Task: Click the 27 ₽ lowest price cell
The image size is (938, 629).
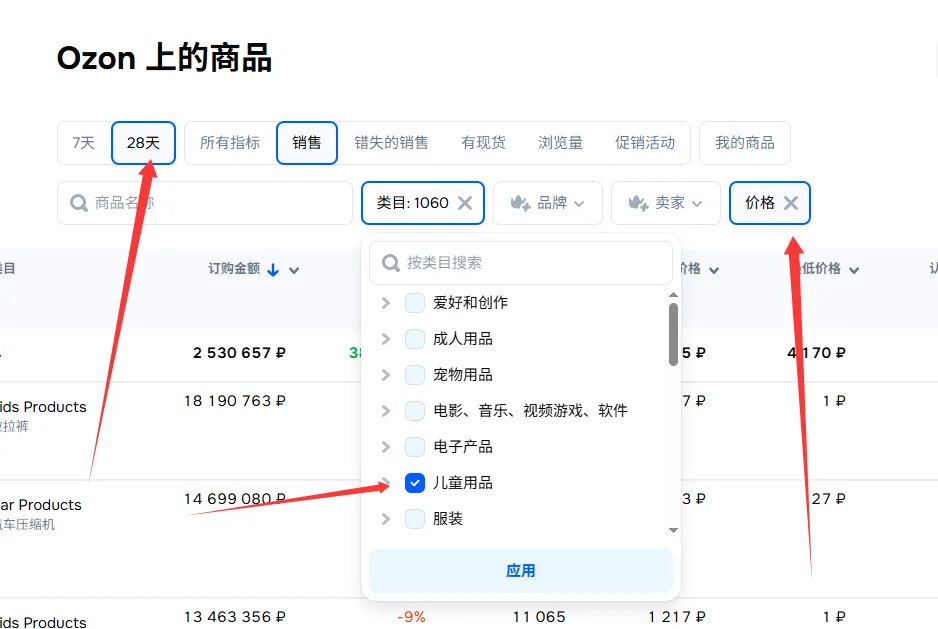Action: pos(829,499)
